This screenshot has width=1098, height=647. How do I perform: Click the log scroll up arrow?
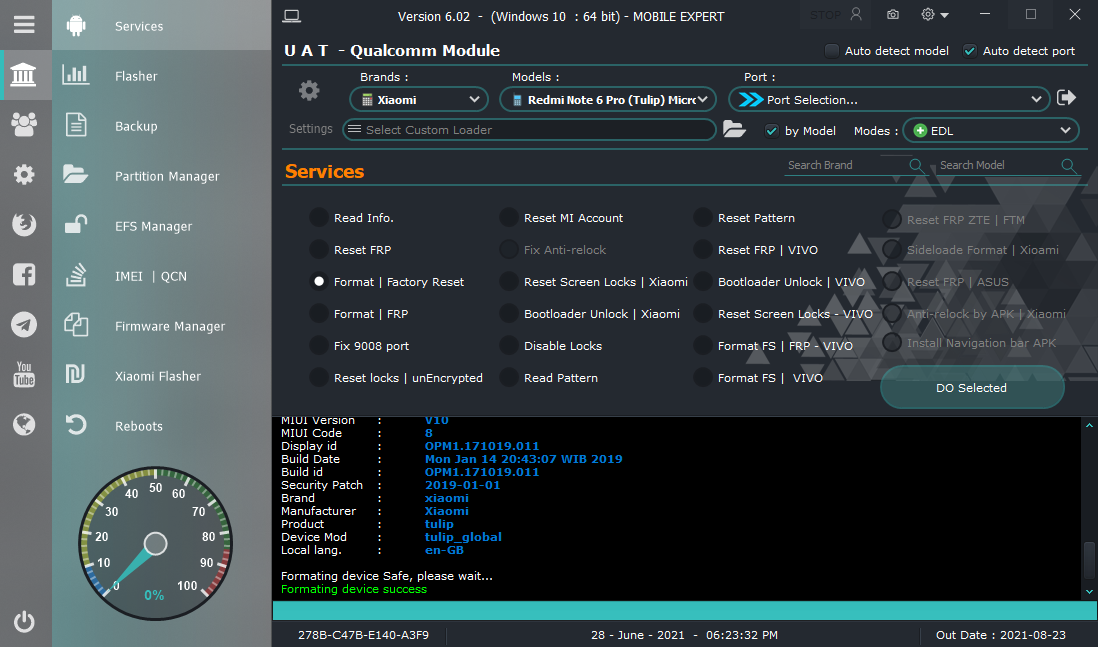[1089, 425]
